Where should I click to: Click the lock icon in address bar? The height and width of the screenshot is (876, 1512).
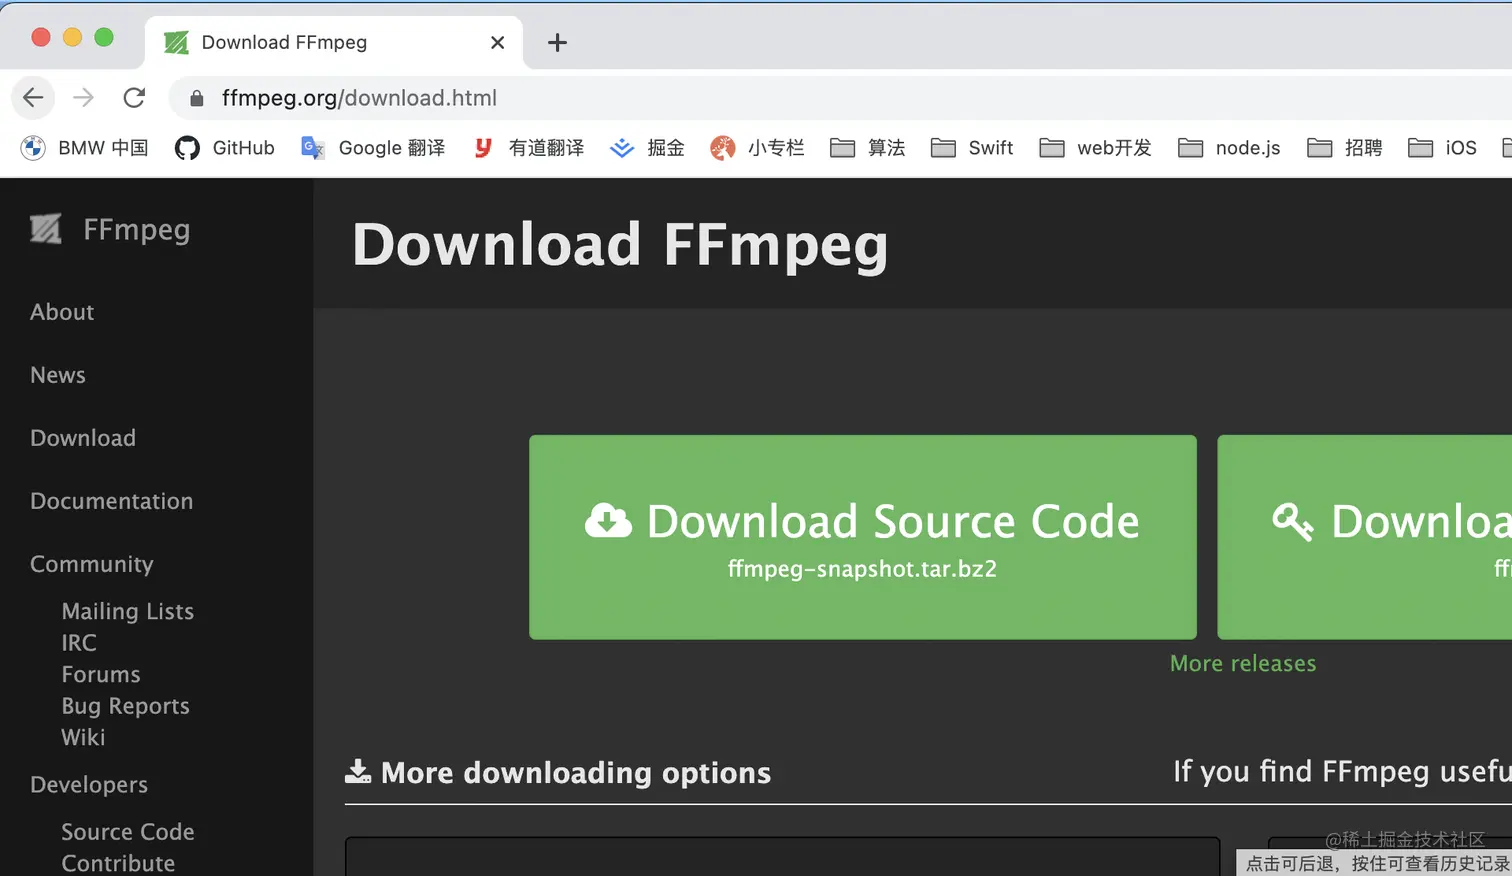(x=197, y=98)
